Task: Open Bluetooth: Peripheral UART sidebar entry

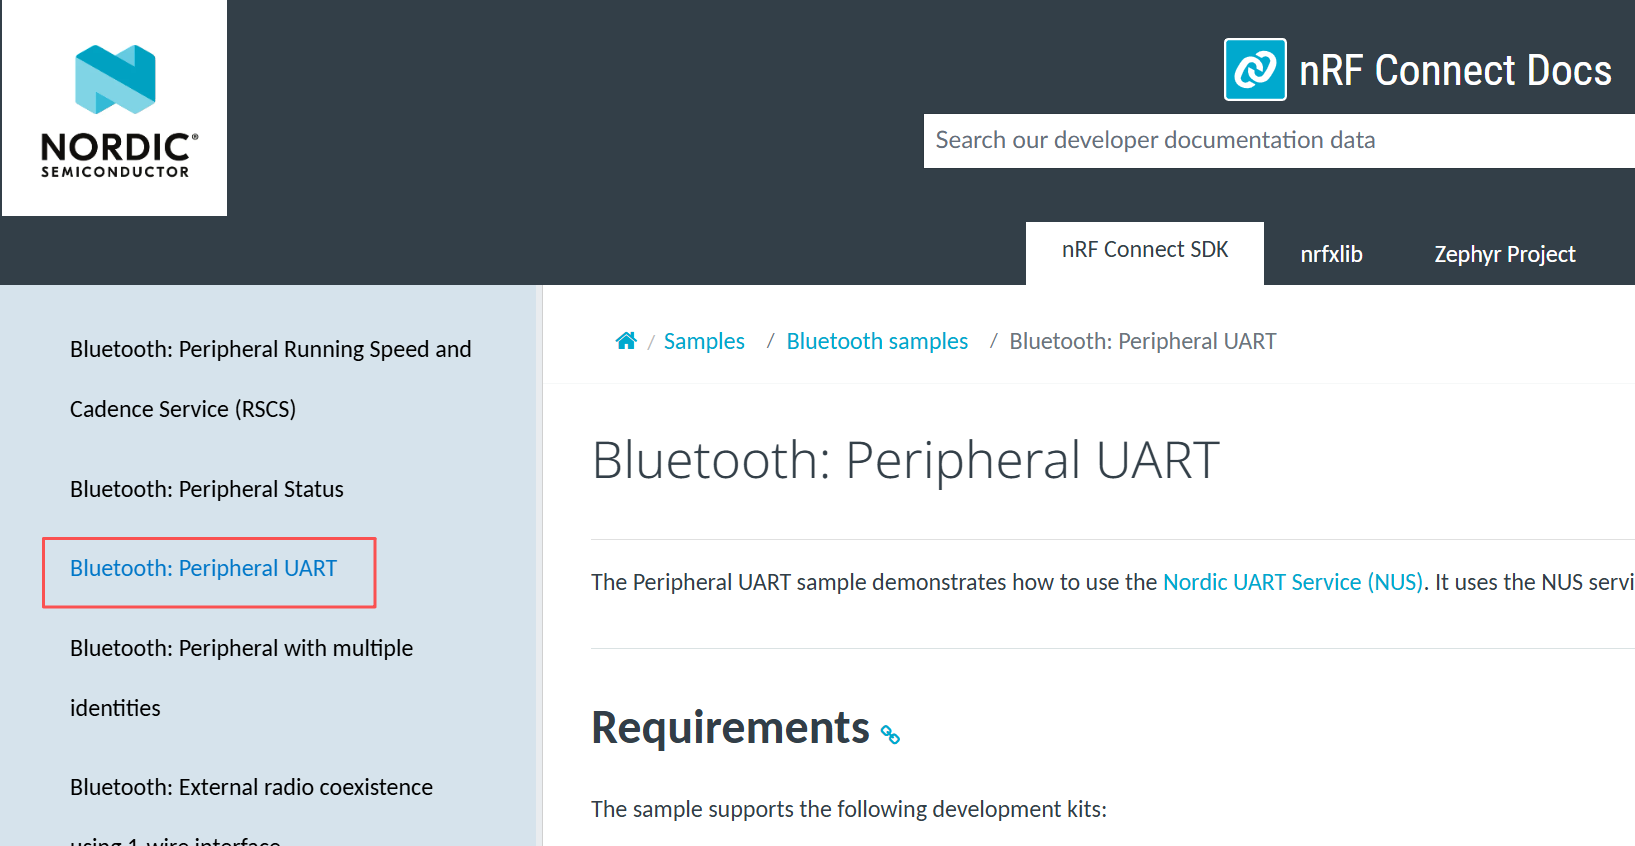Action: 204,569
